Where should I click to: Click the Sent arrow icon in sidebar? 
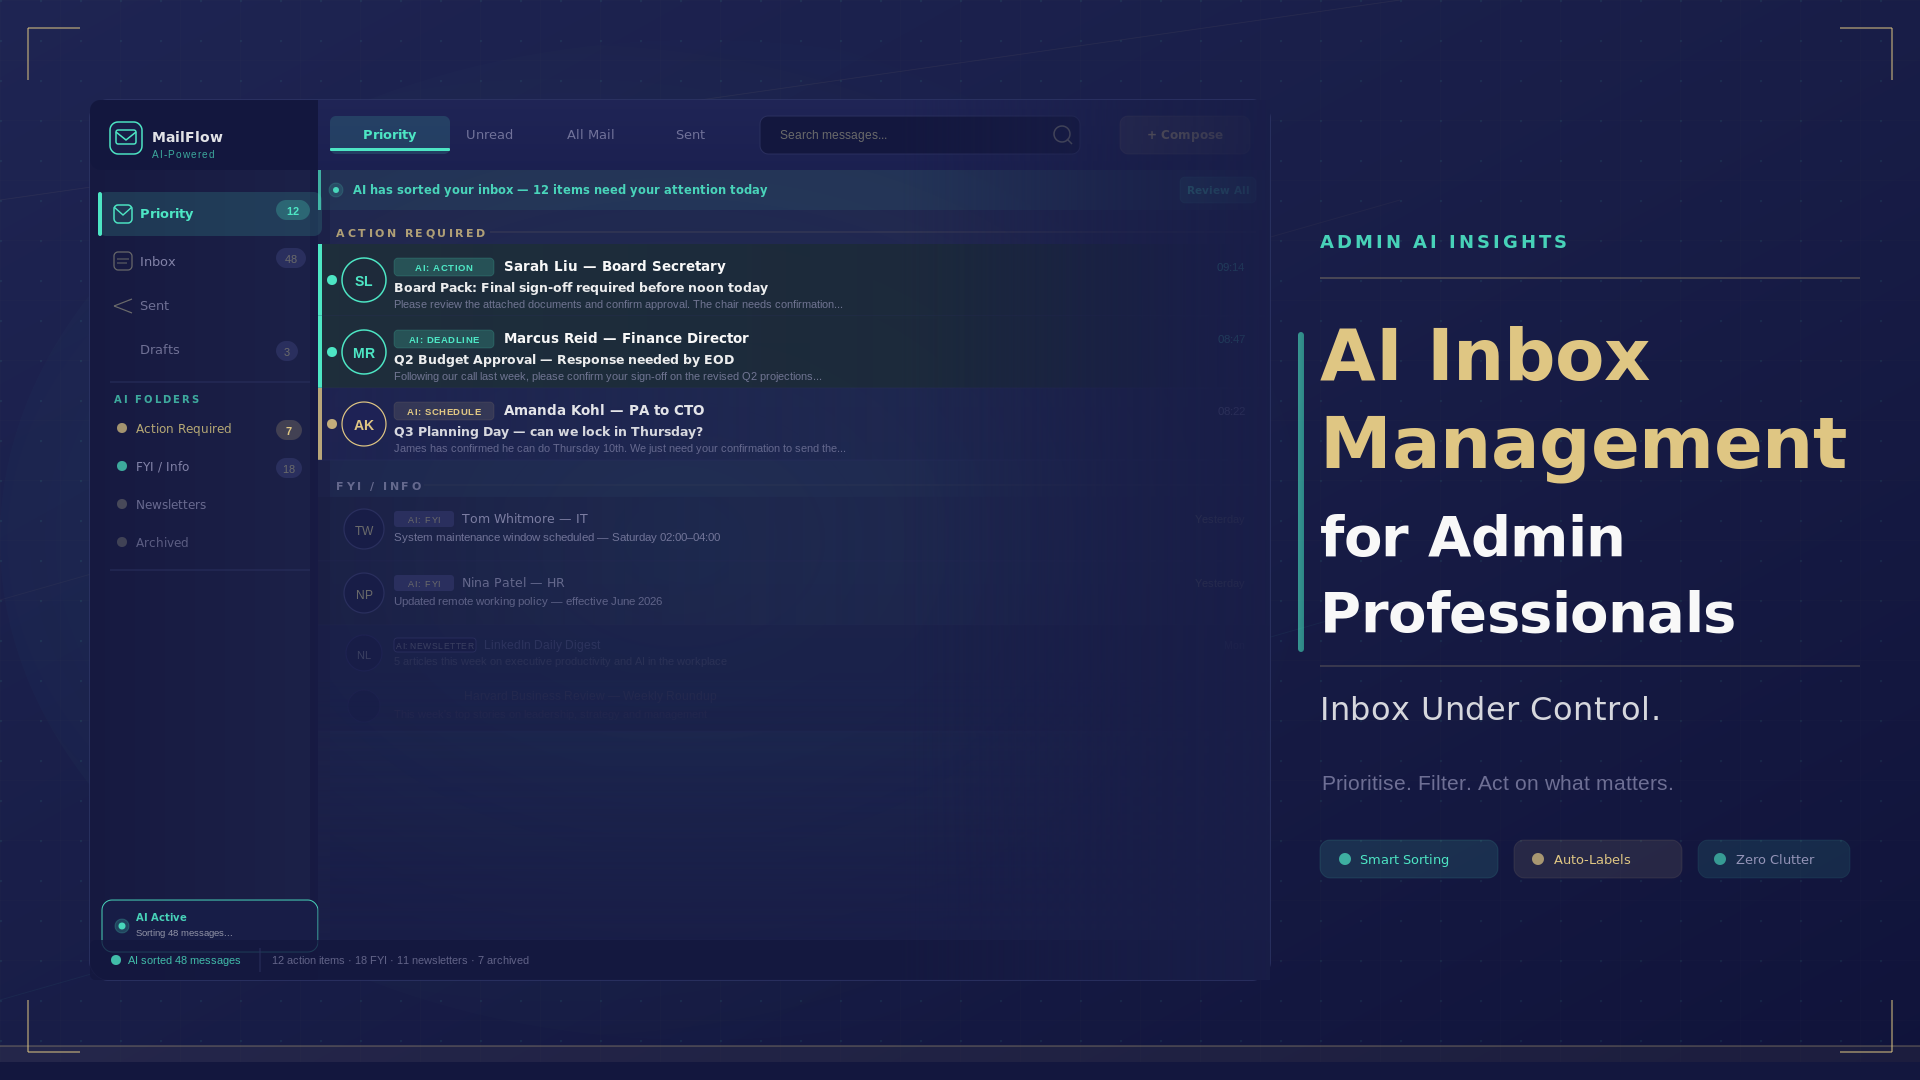123,306
